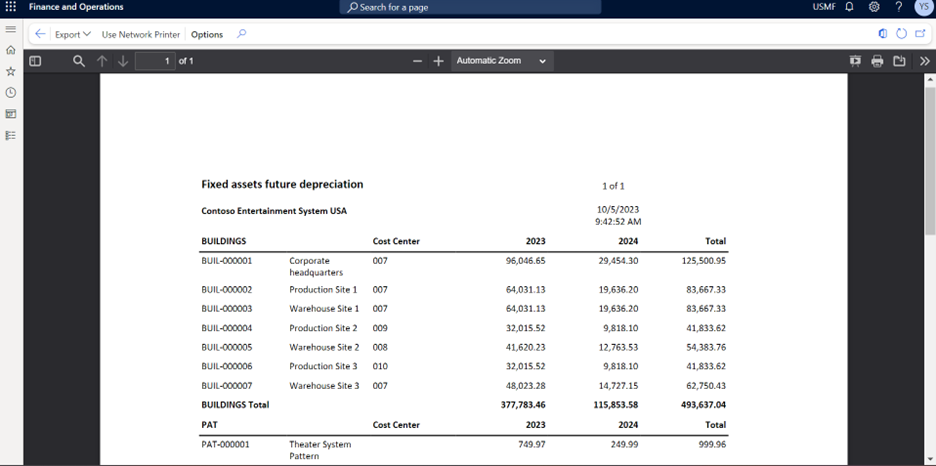Open the Automatic Zoom dropdown
Image resolution: width=936 pixels, height=466 pixels.
[502, 61]
